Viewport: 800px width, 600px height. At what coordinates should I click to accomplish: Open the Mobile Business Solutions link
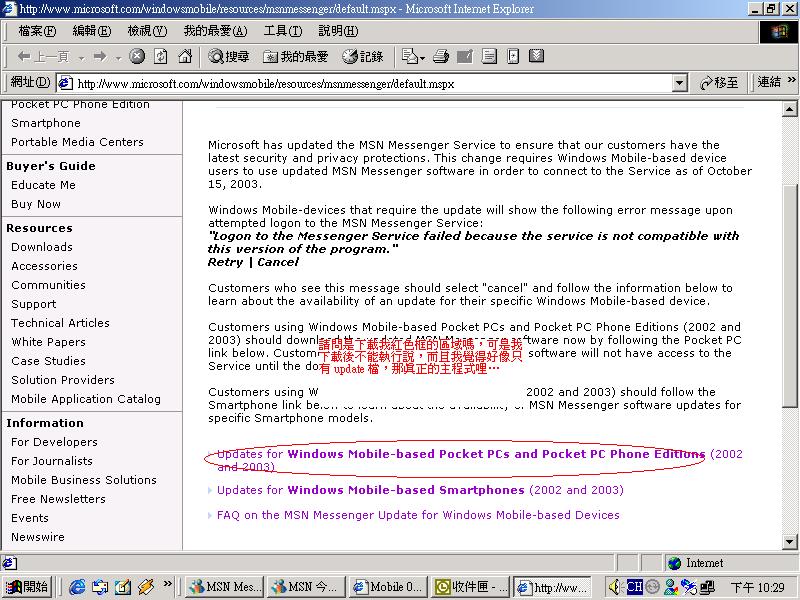coord(84,480)
